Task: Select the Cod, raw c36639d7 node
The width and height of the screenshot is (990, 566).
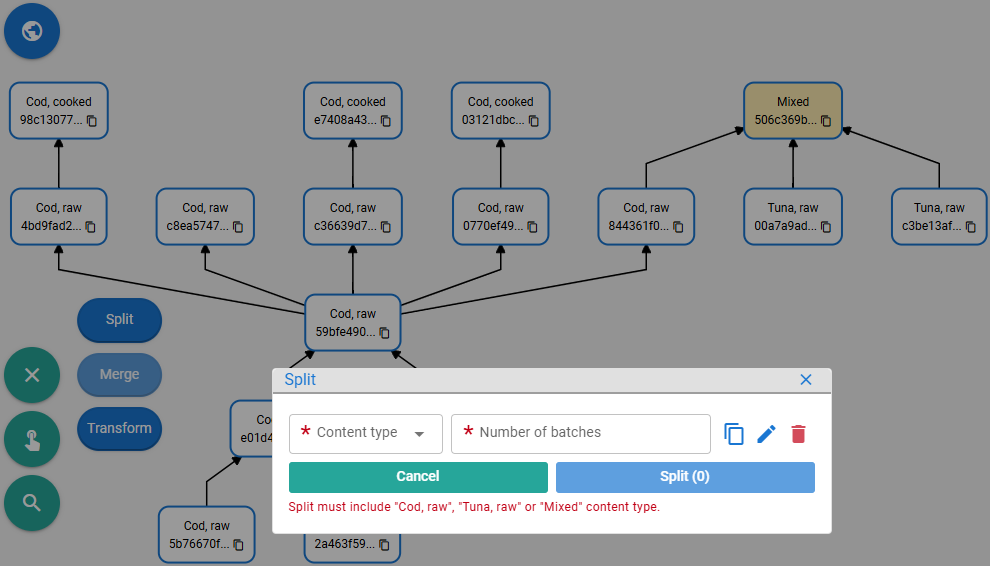Action: click(x=353, y=217)
